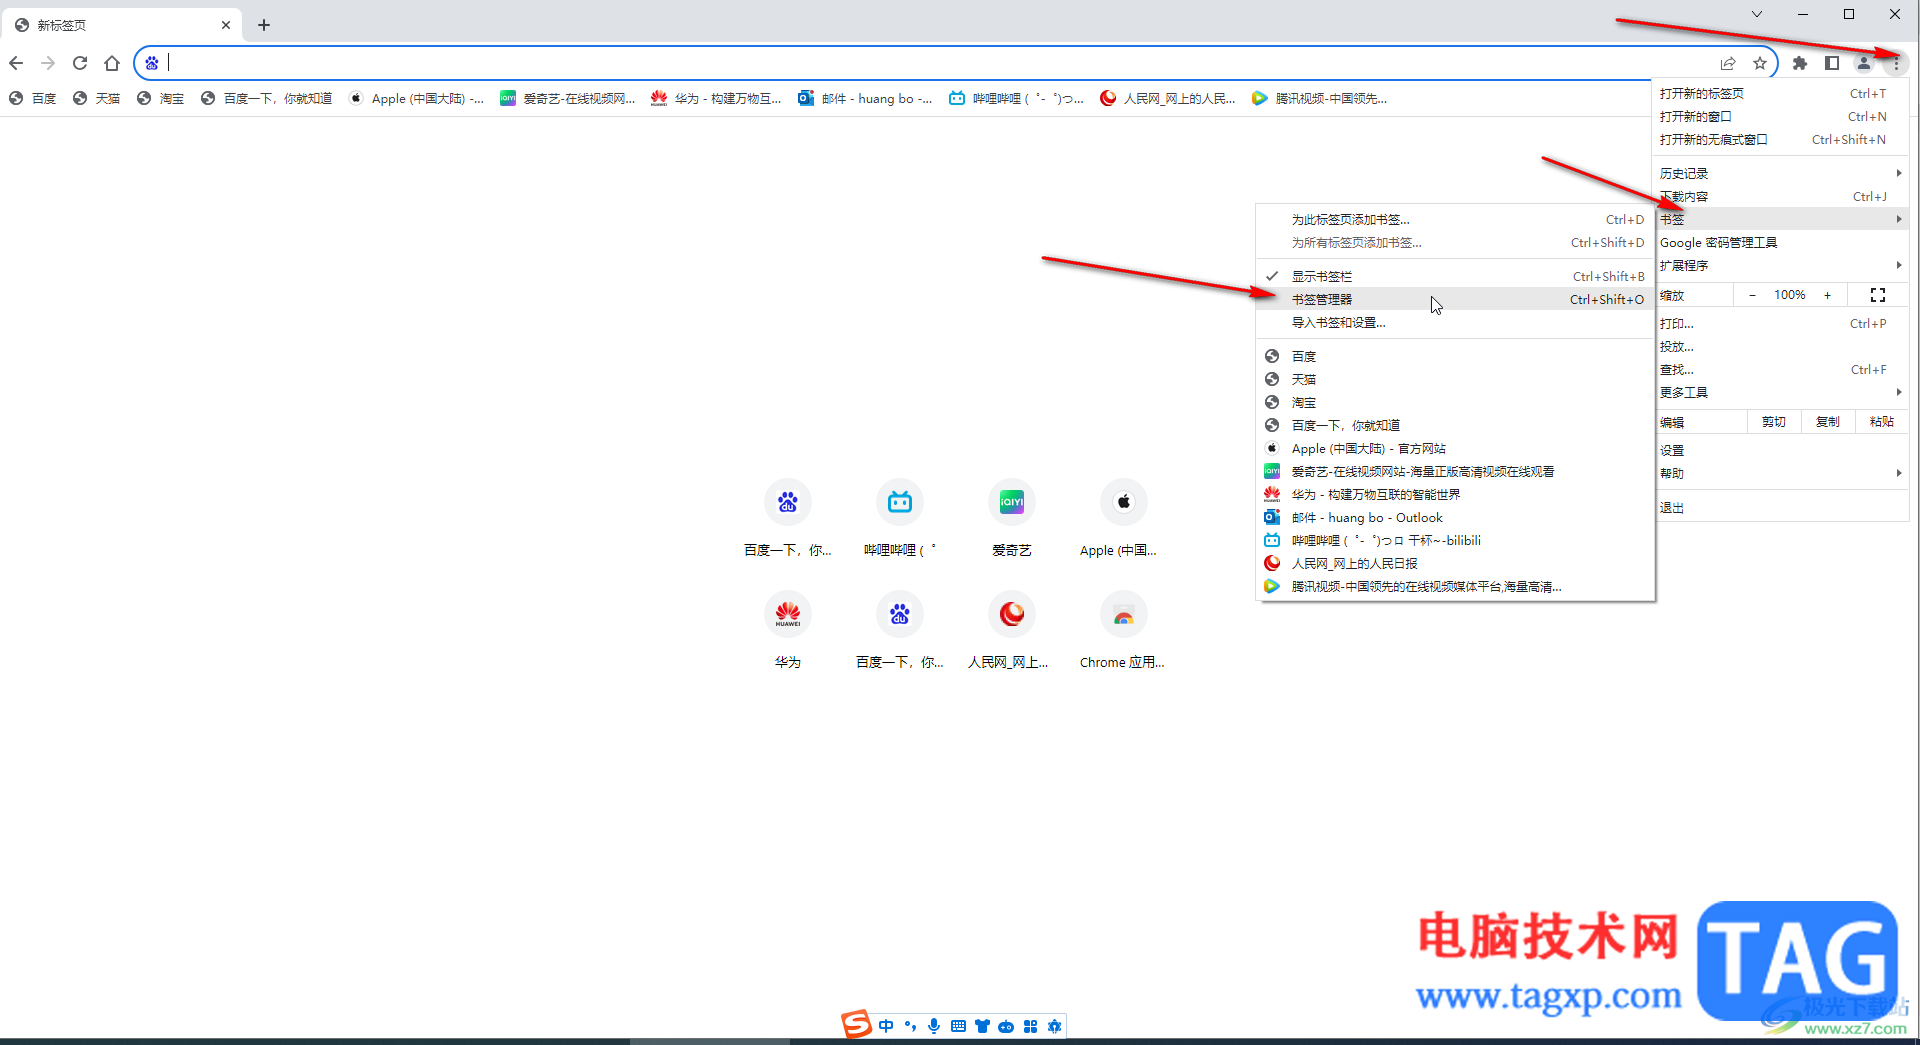1920x1045 pixels.
Task: Open the profile avatar icon
Action: 1864,63
